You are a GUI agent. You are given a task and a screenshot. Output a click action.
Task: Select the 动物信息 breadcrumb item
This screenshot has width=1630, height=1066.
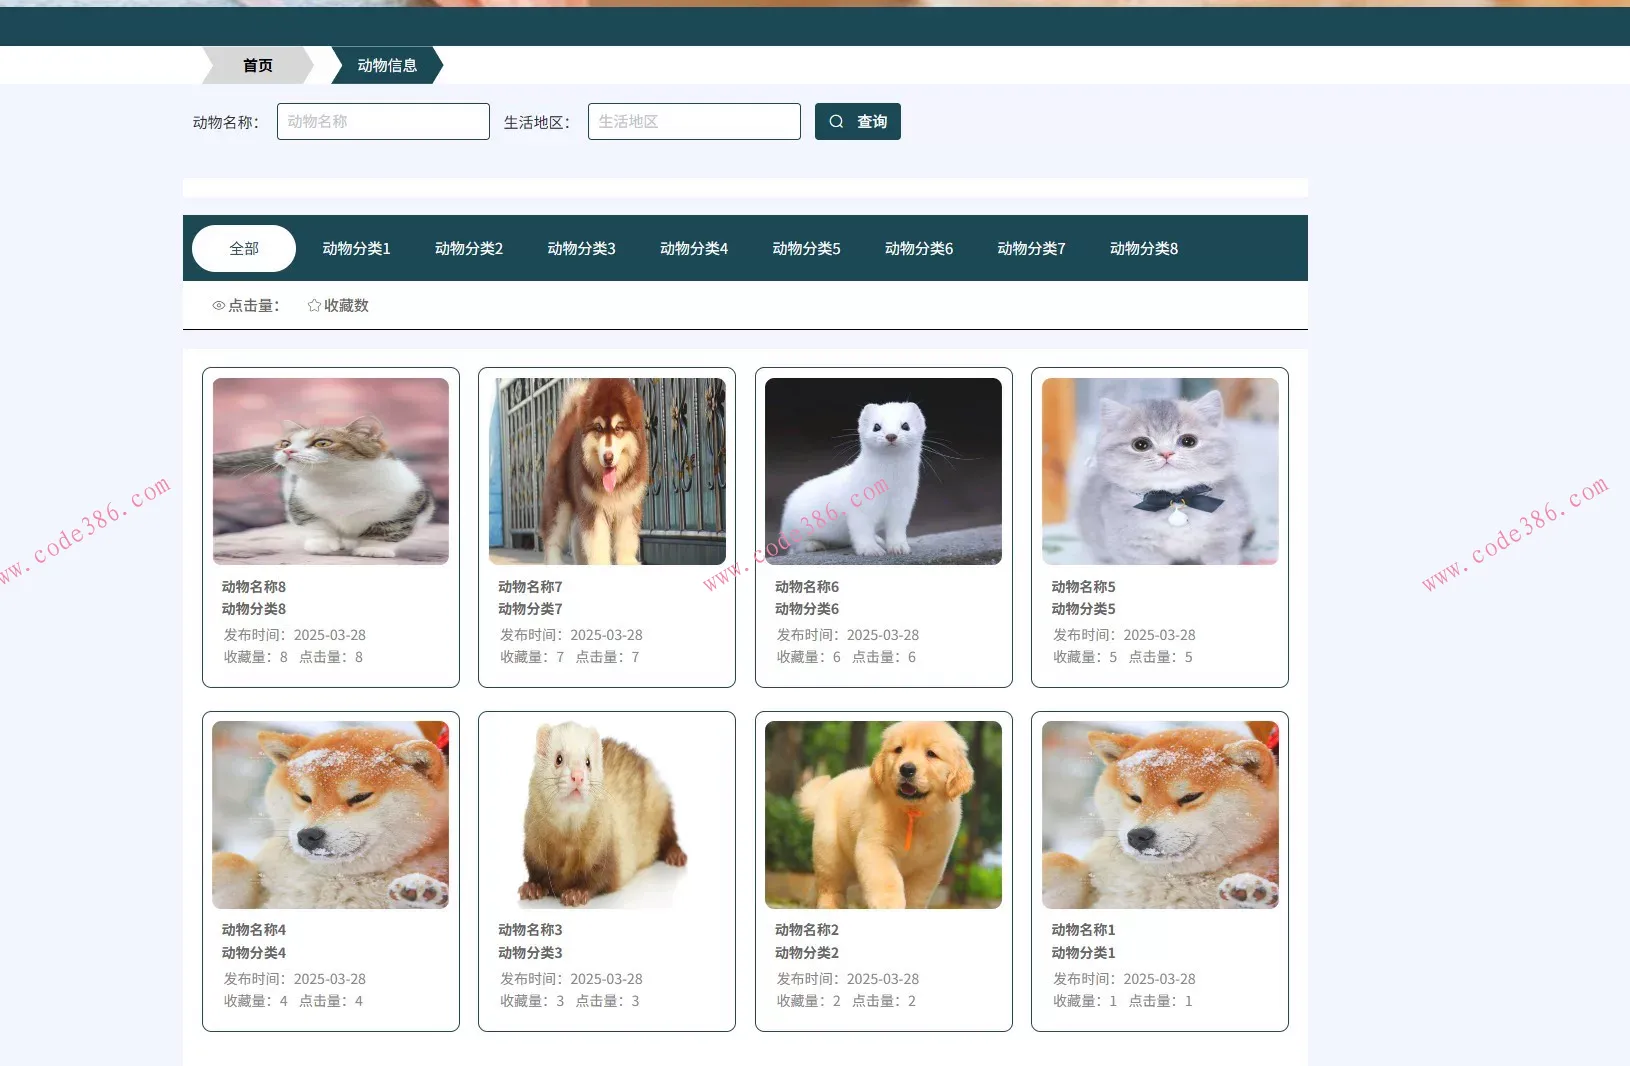(x=388, y=65)
